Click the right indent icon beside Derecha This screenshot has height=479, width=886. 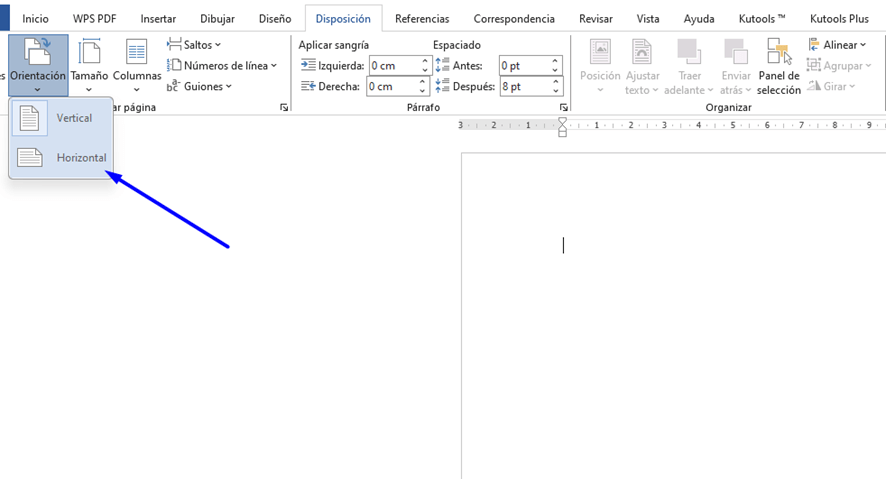(308, 86)
